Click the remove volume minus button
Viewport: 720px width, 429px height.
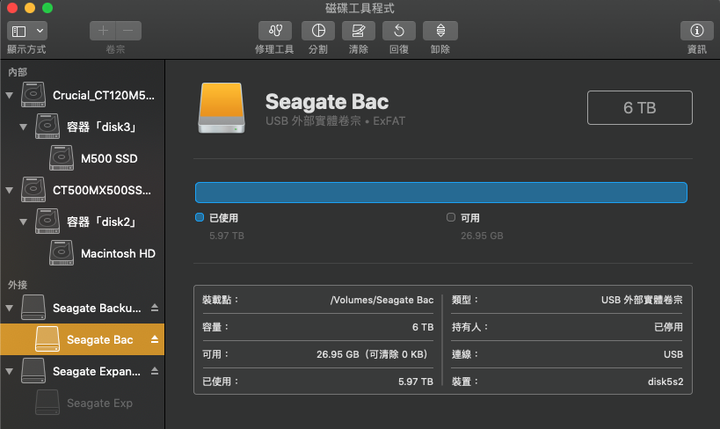(x=129, y=31)
